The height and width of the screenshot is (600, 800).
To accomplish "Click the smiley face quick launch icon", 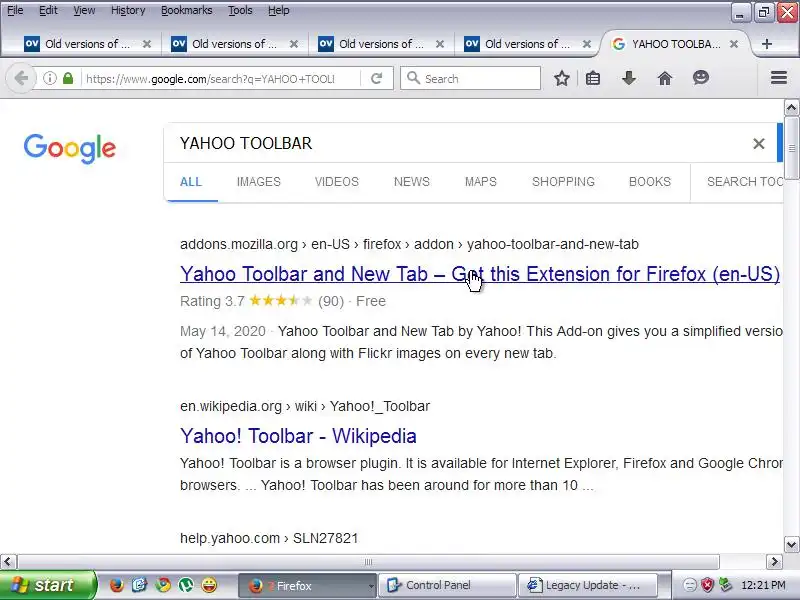I will (x=209, y=585).
